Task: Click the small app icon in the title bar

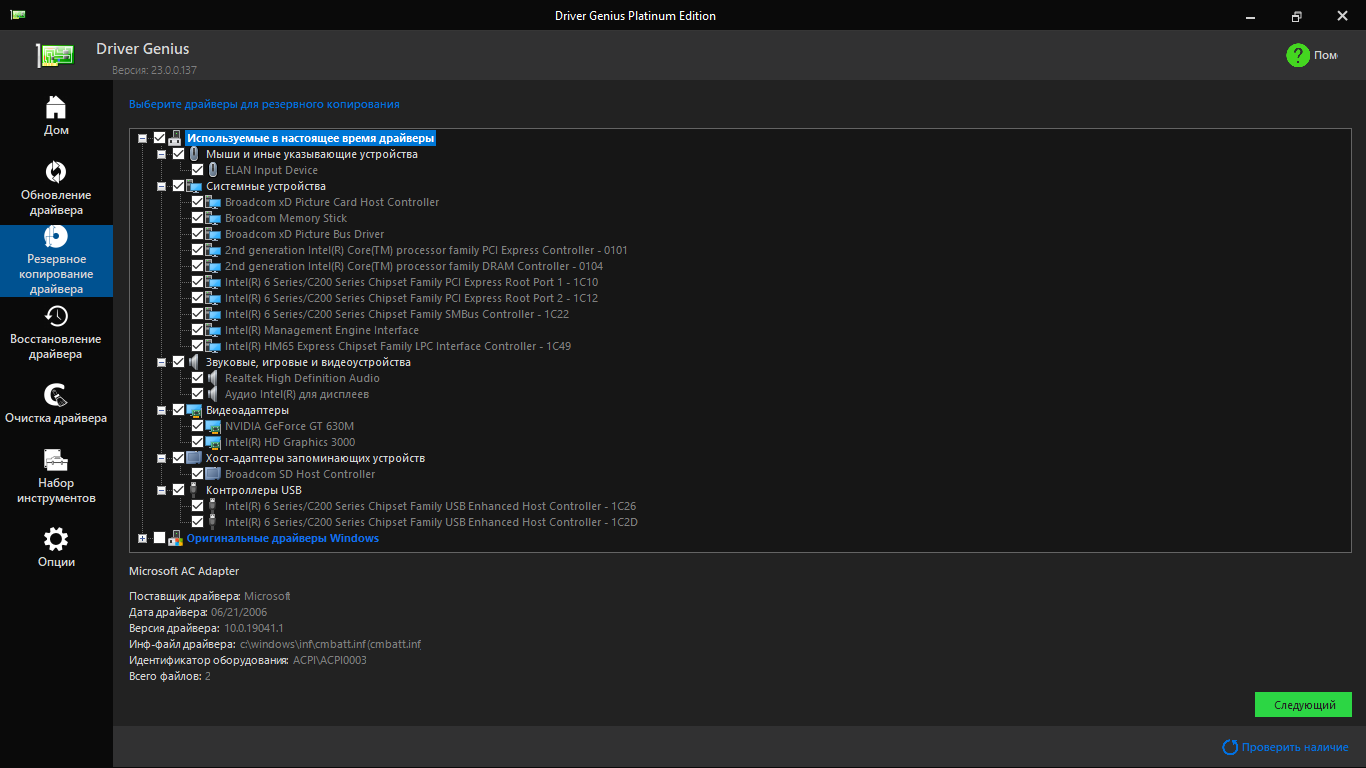Action: [x=19, y=15]
